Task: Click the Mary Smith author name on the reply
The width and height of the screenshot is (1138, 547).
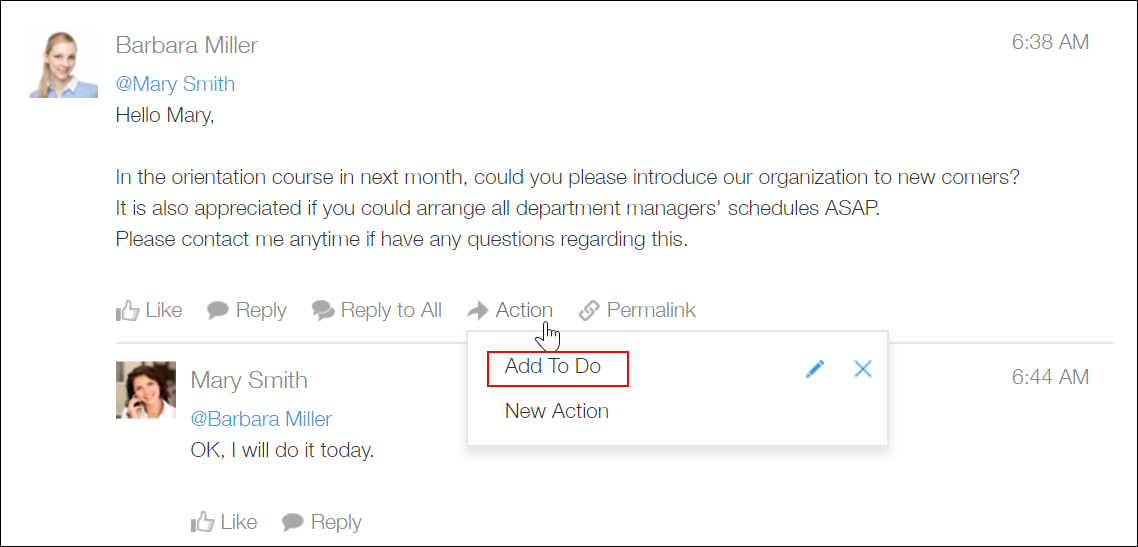Action: point(249,380)
